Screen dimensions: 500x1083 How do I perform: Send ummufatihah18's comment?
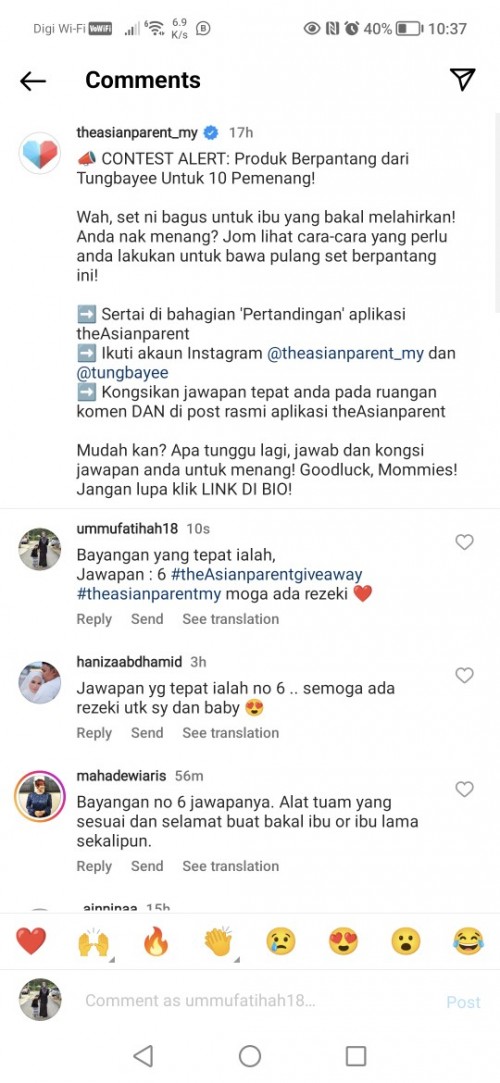coord(147,619)
